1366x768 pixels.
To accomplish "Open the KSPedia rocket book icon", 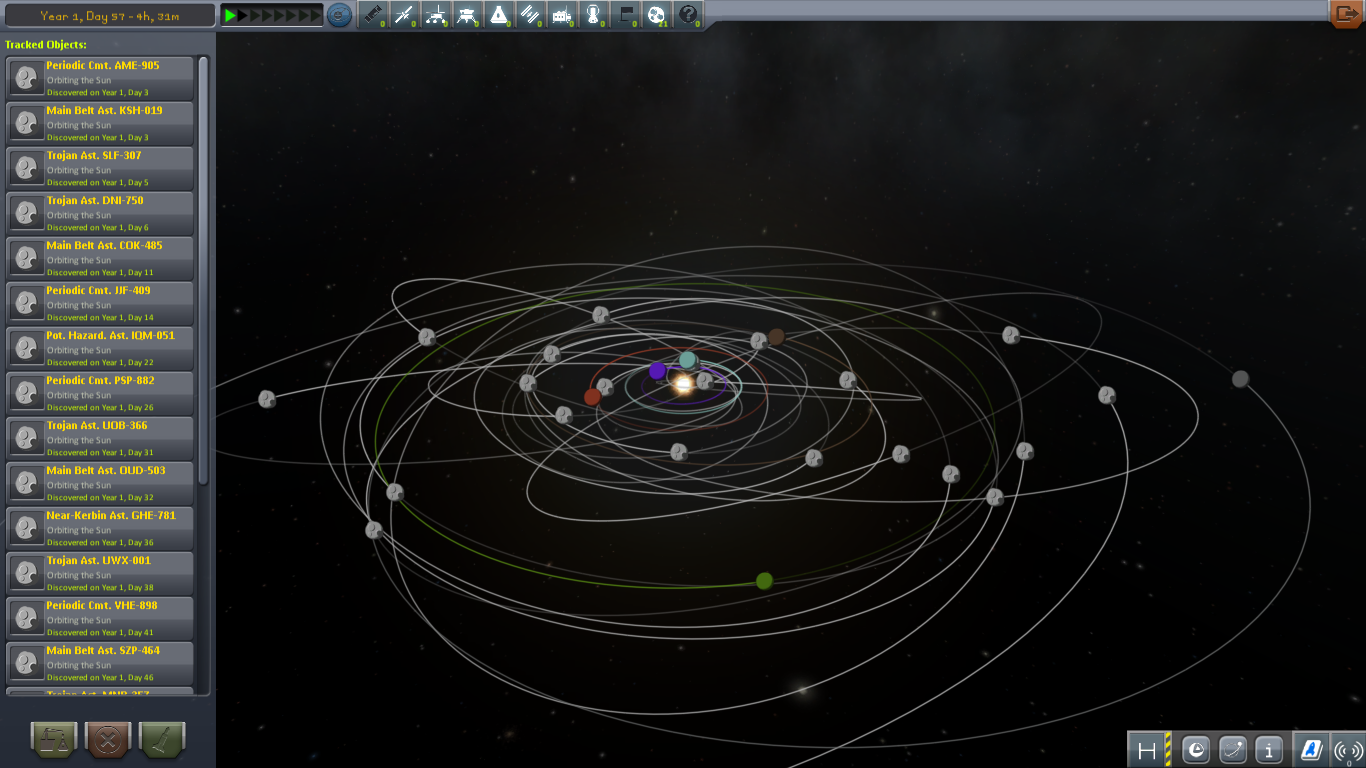I will pos(1311,749).
